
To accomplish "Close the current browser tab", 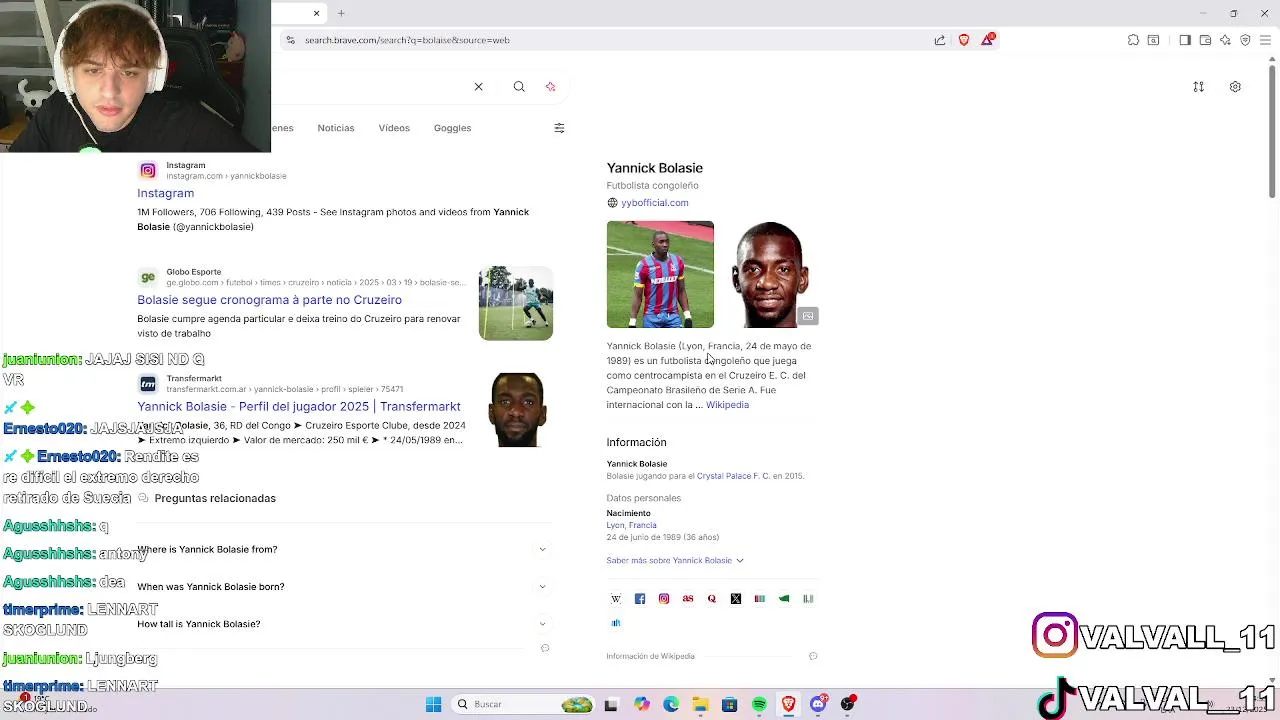I will click(x=316, y=13).
